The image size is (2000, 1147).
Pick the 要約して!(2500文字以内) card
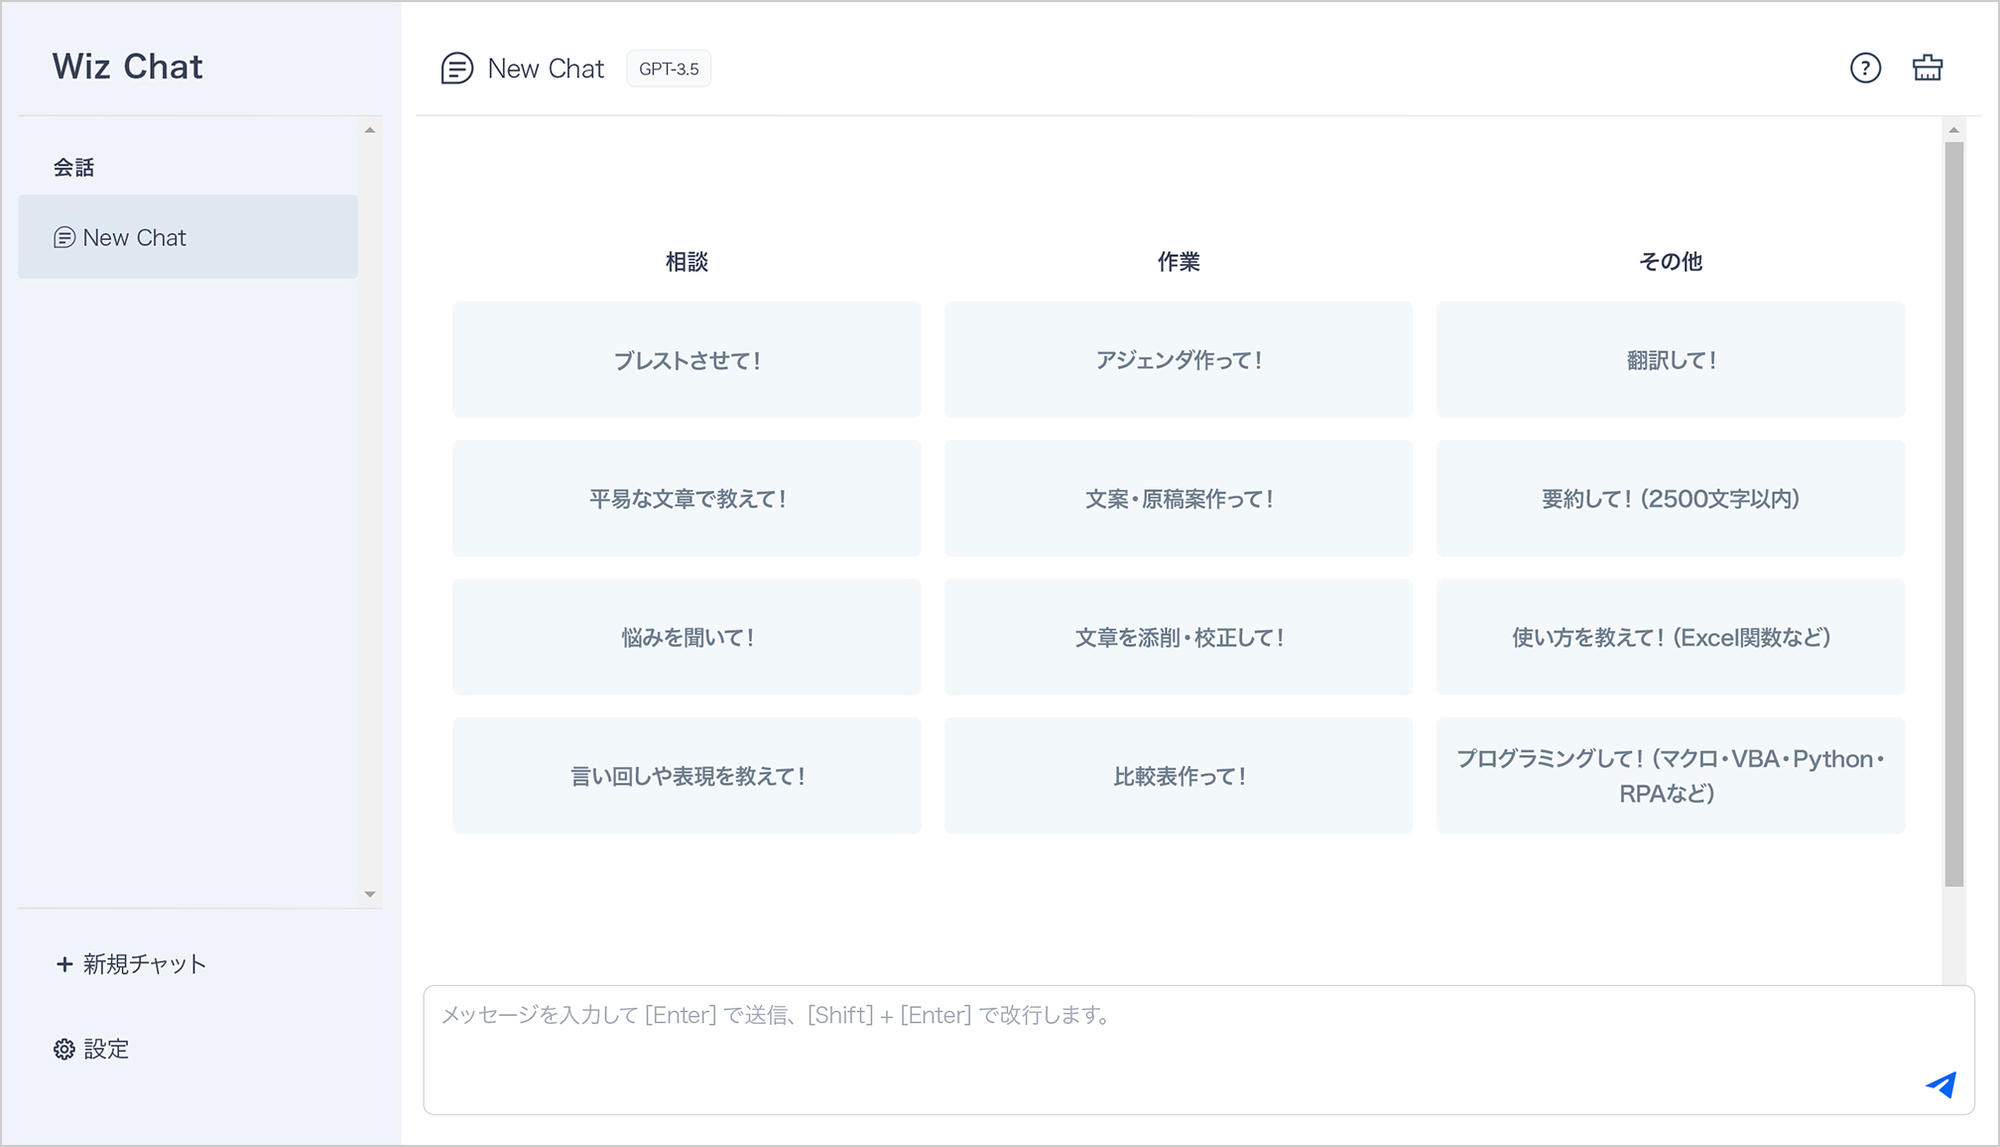point(1670,499)
